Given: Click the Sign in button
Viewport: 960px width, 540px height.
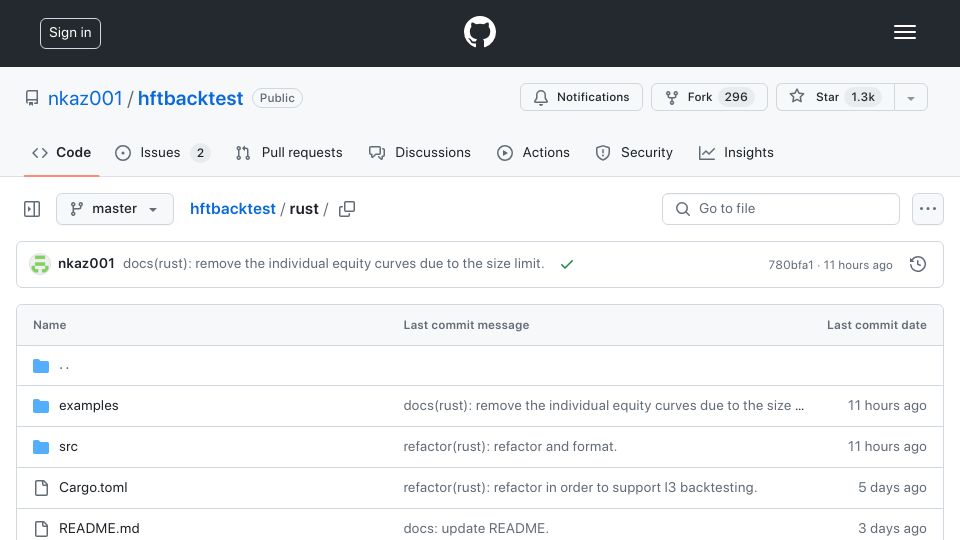Looking at the screenshot, I should coord(70,33).
